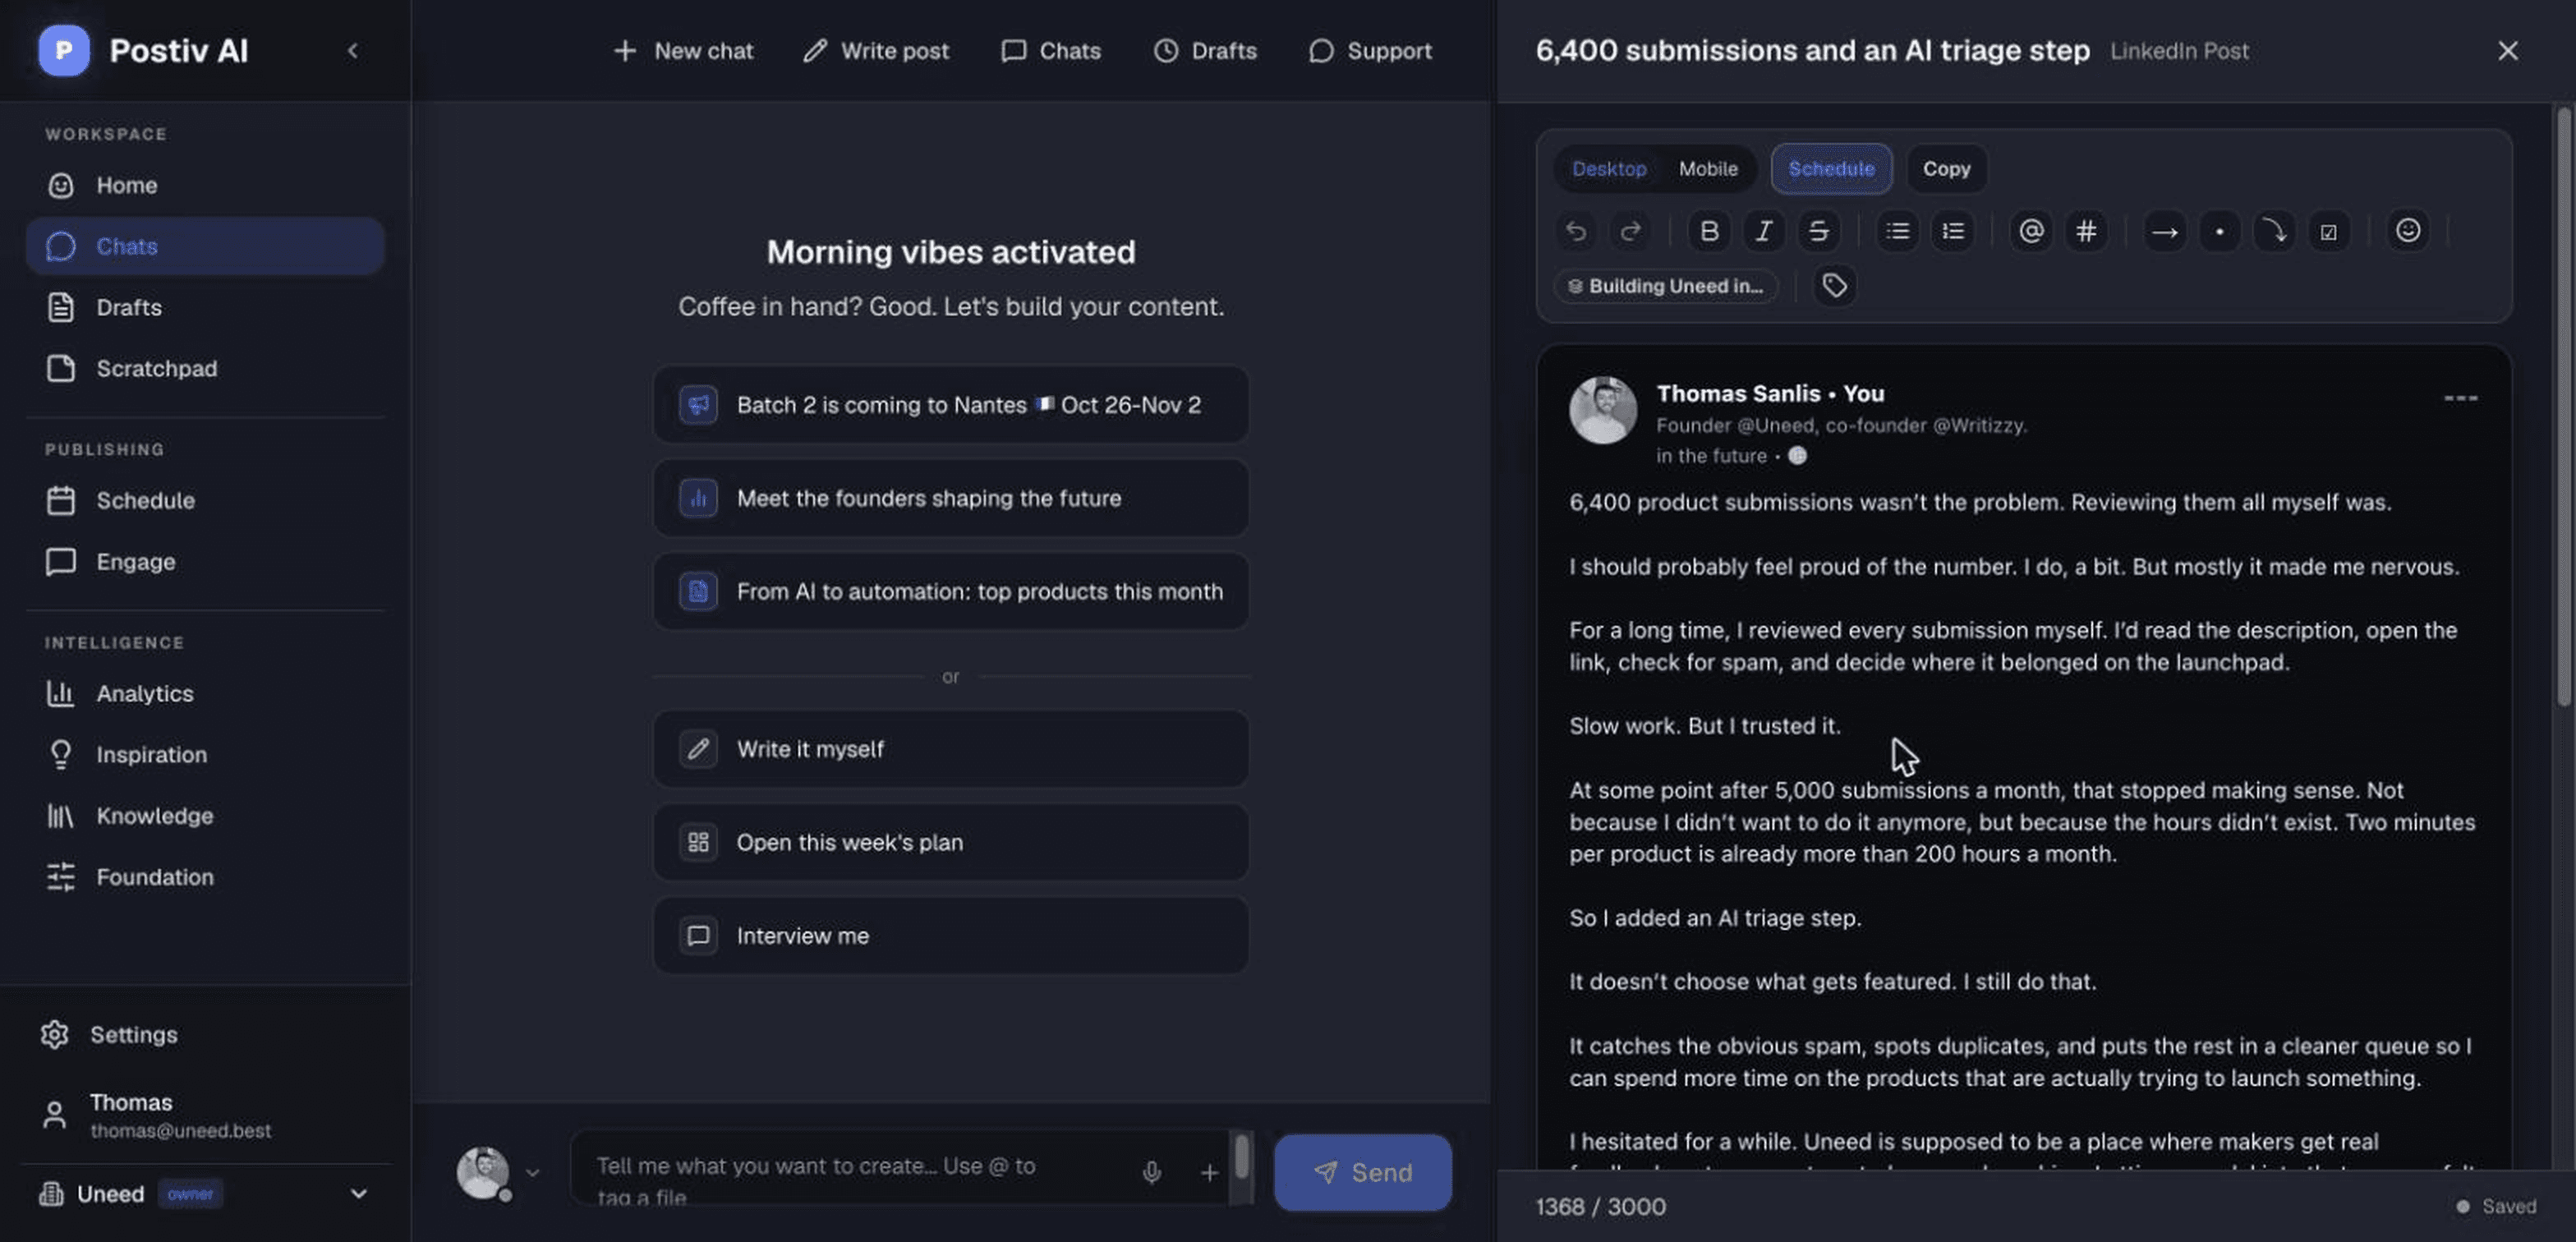Open the Analytics page

[x=205, y=693]
